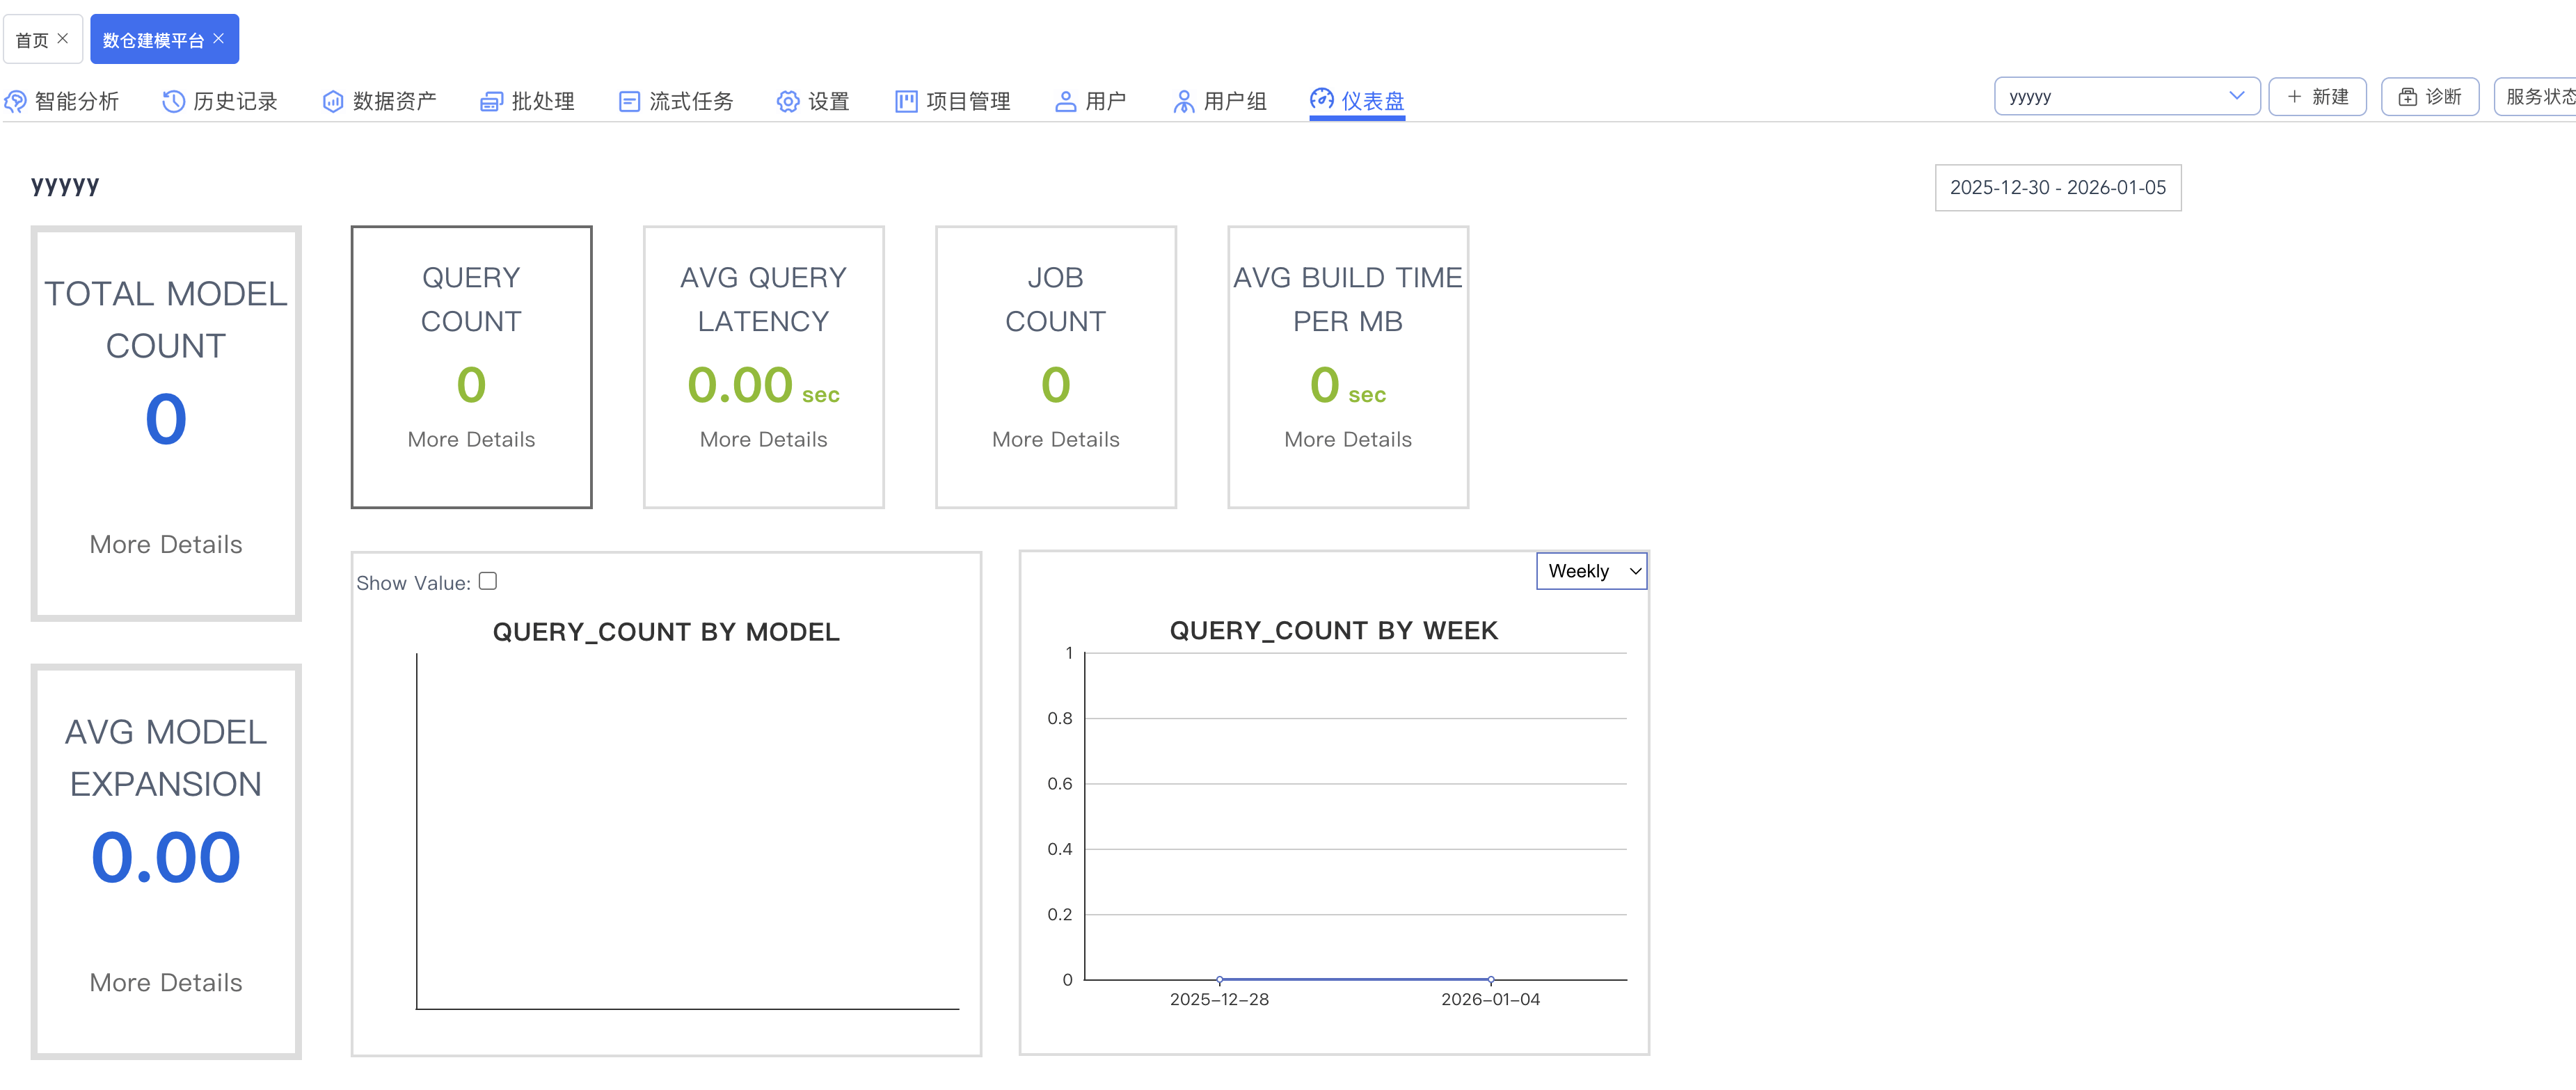Enable the Show Value checkbox
Image resolution: width=2576 pixels, height=1090 pixels.
click(488, 581)
